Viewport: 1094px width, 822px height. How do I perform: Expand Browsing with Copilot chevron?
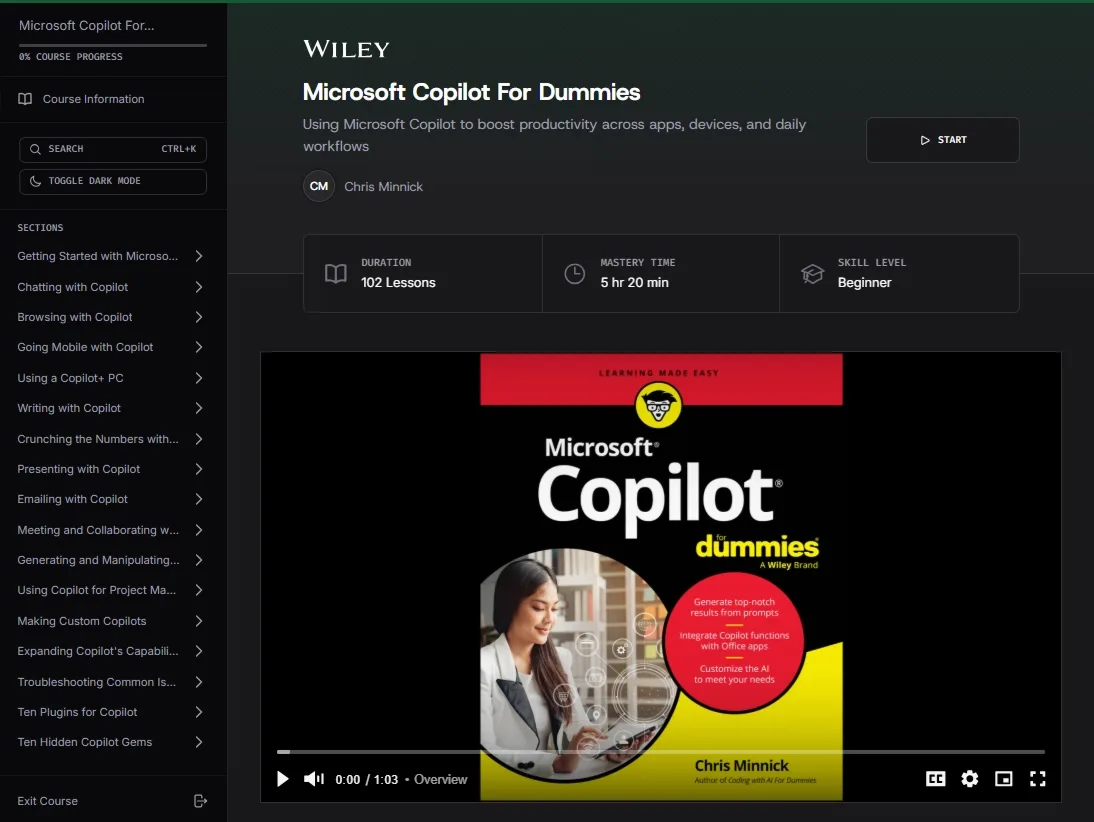click(x=199, y=317)
